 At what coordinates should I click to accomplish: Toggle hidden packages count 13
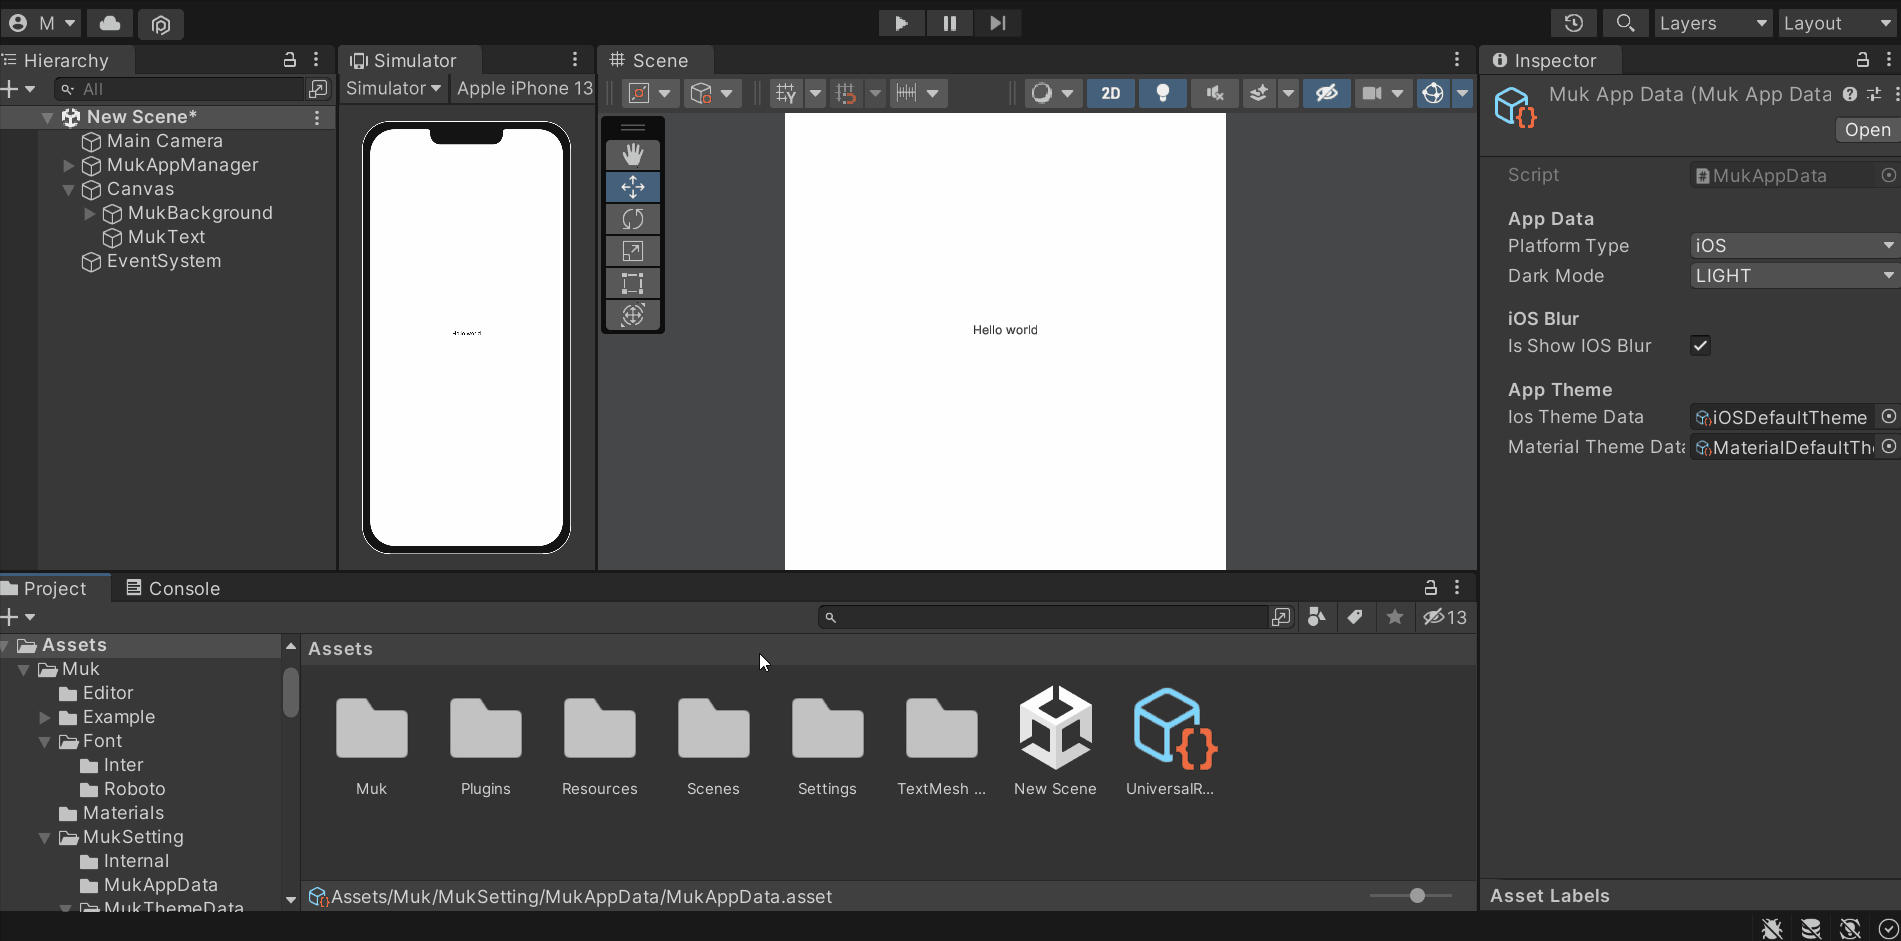click(1445, 617)
